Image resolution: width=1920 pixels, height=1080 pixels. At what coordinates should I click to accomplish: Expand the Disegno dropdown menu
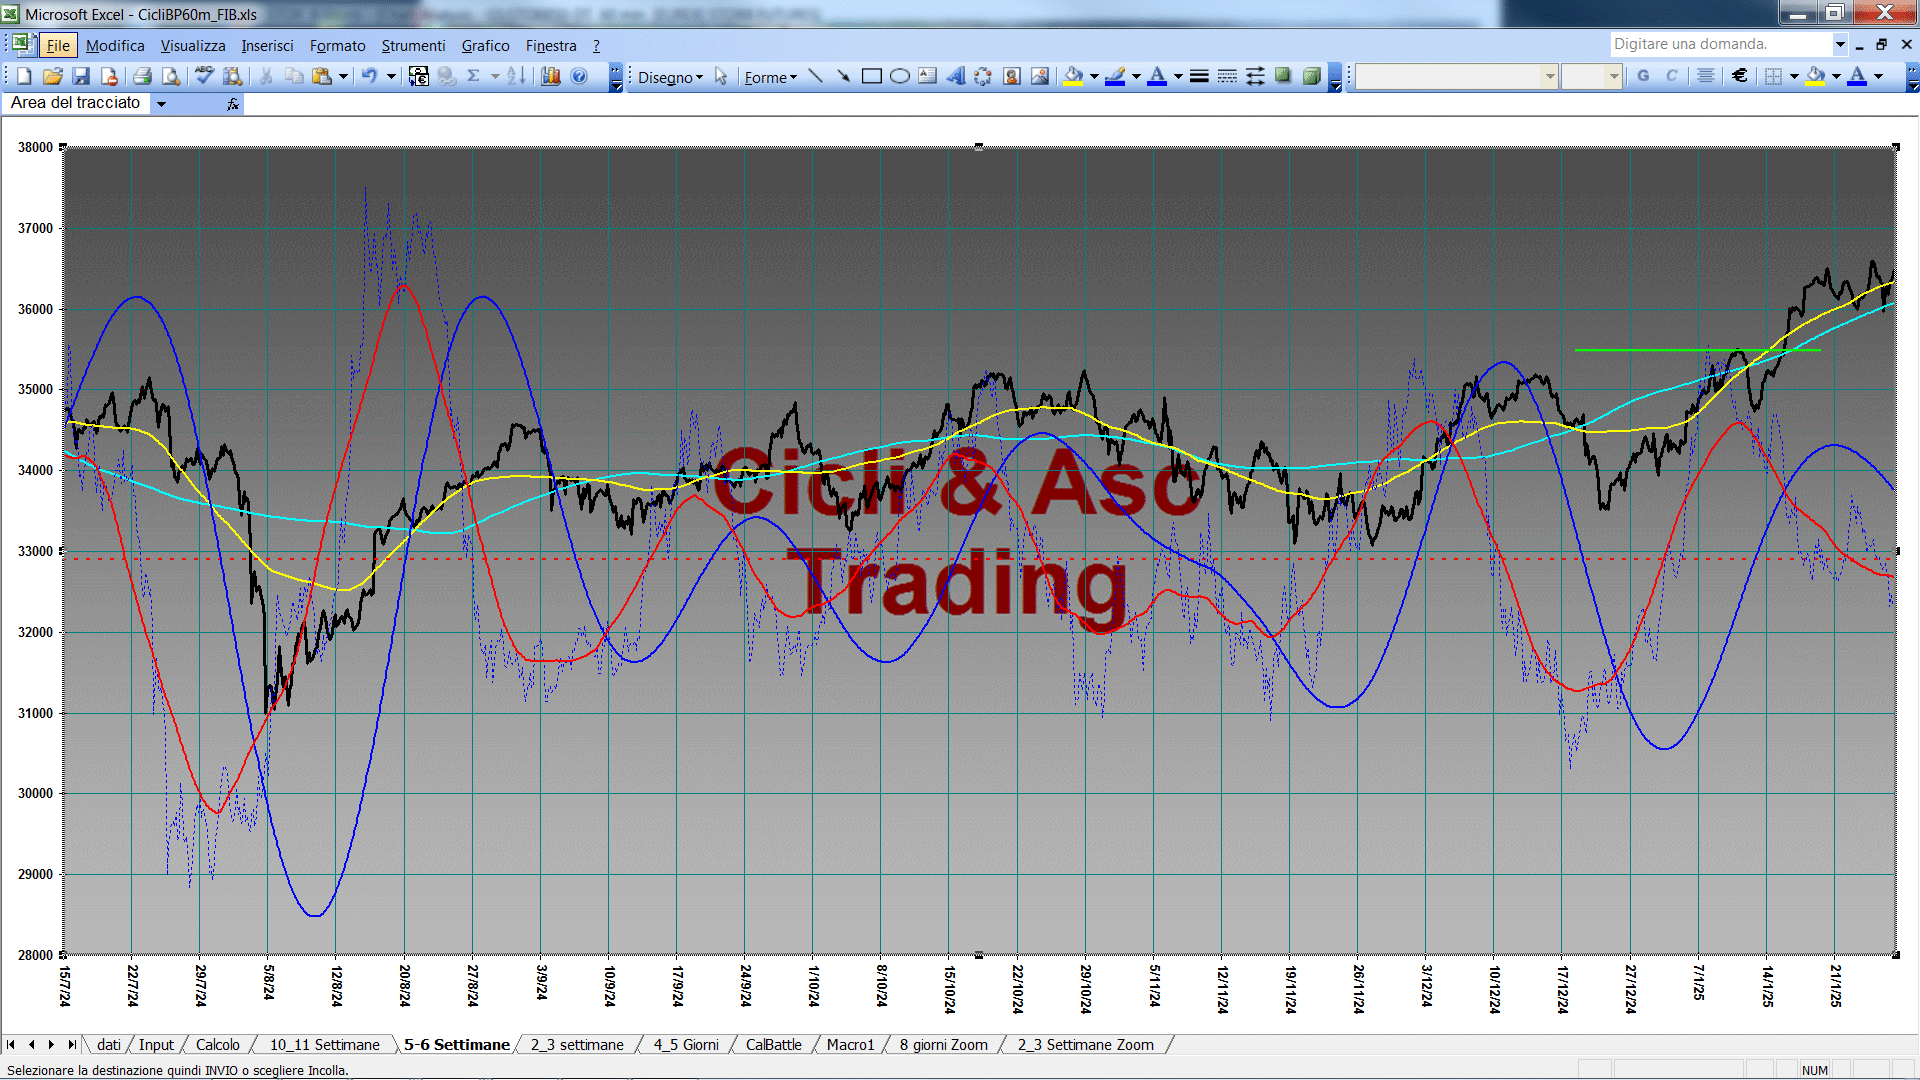click(670, 77)
